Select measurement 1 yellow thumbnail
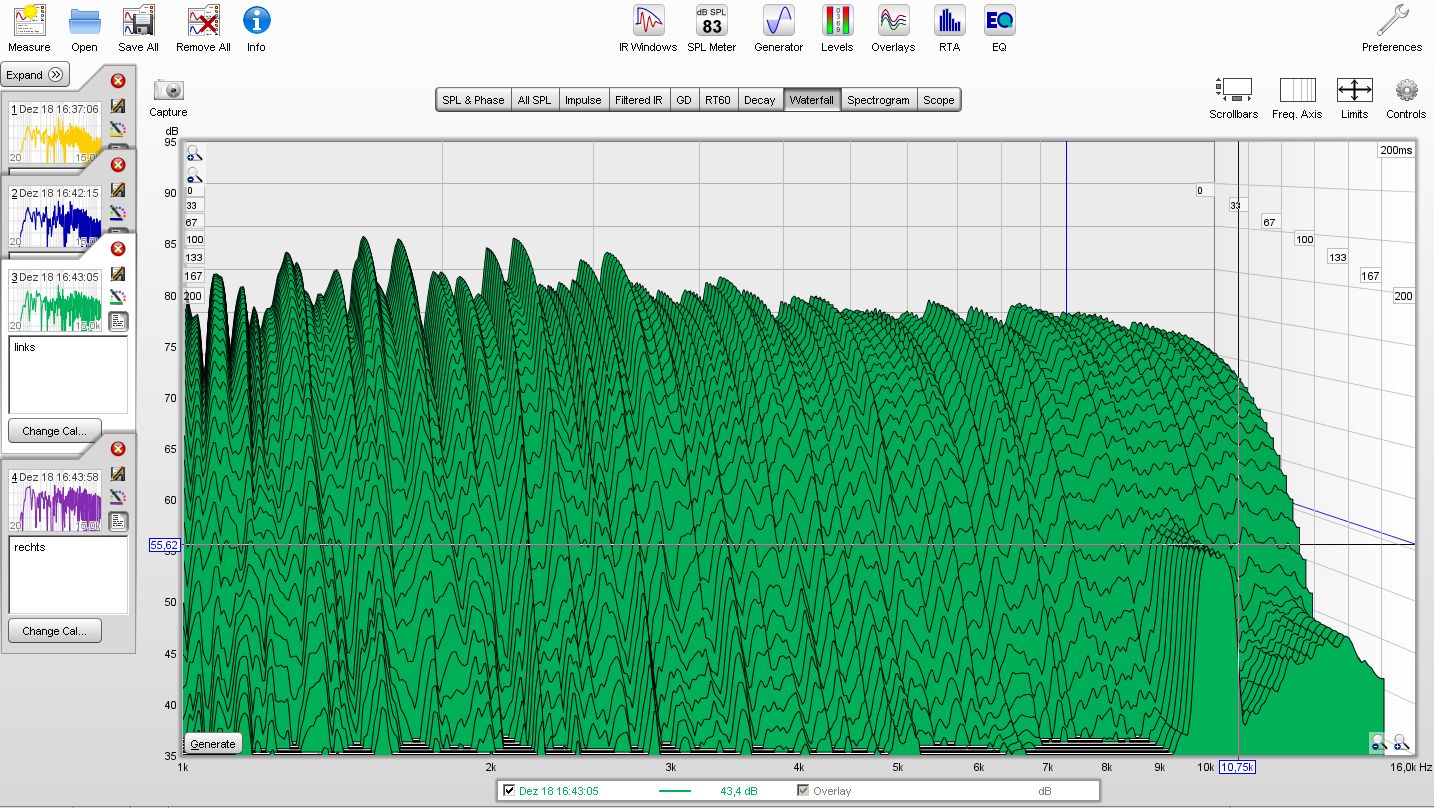1434x808 pixels. click(55, 131)
